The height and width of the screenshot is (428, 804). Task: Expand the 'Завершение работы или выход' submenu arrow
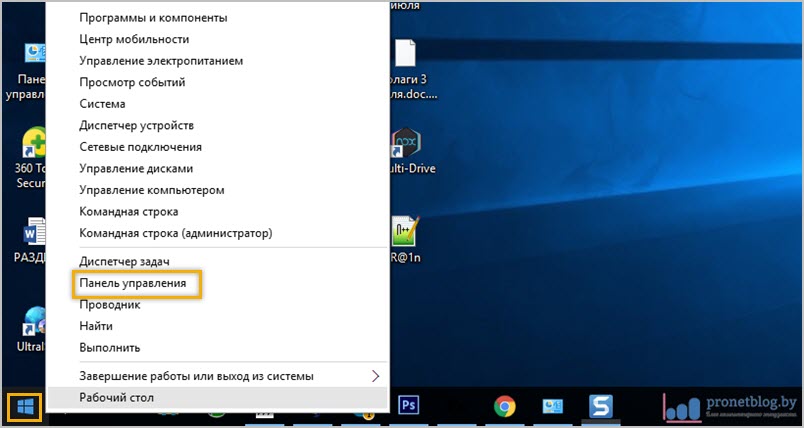pos(375,376)
